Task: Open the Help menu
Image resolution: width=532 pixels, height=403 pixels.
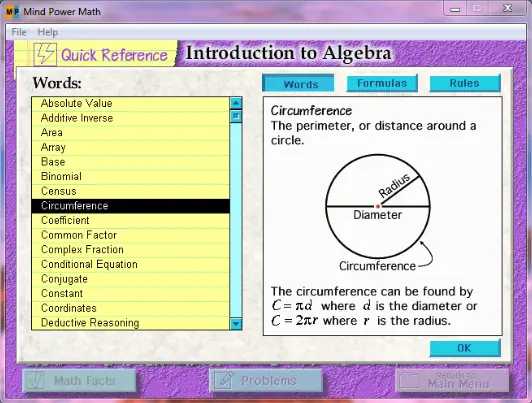Action: (x=48, y=32)
